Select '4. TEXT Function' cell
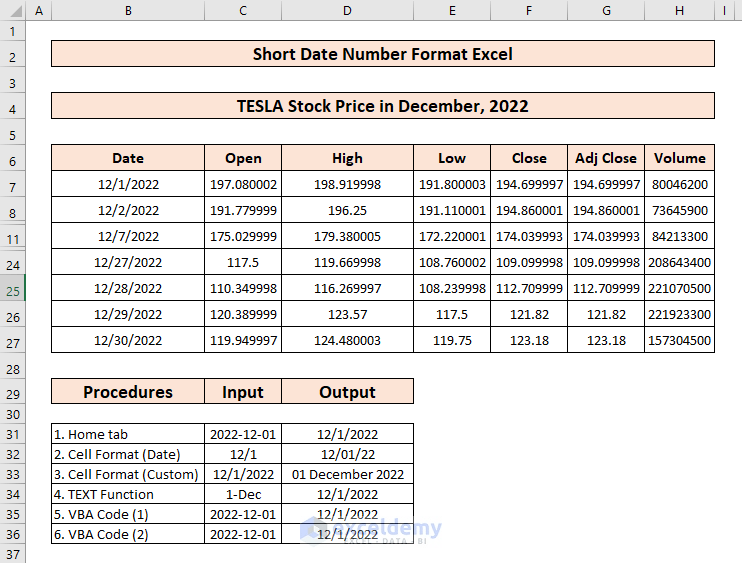The width and height of the screenshot is (742, 563). 128,494
